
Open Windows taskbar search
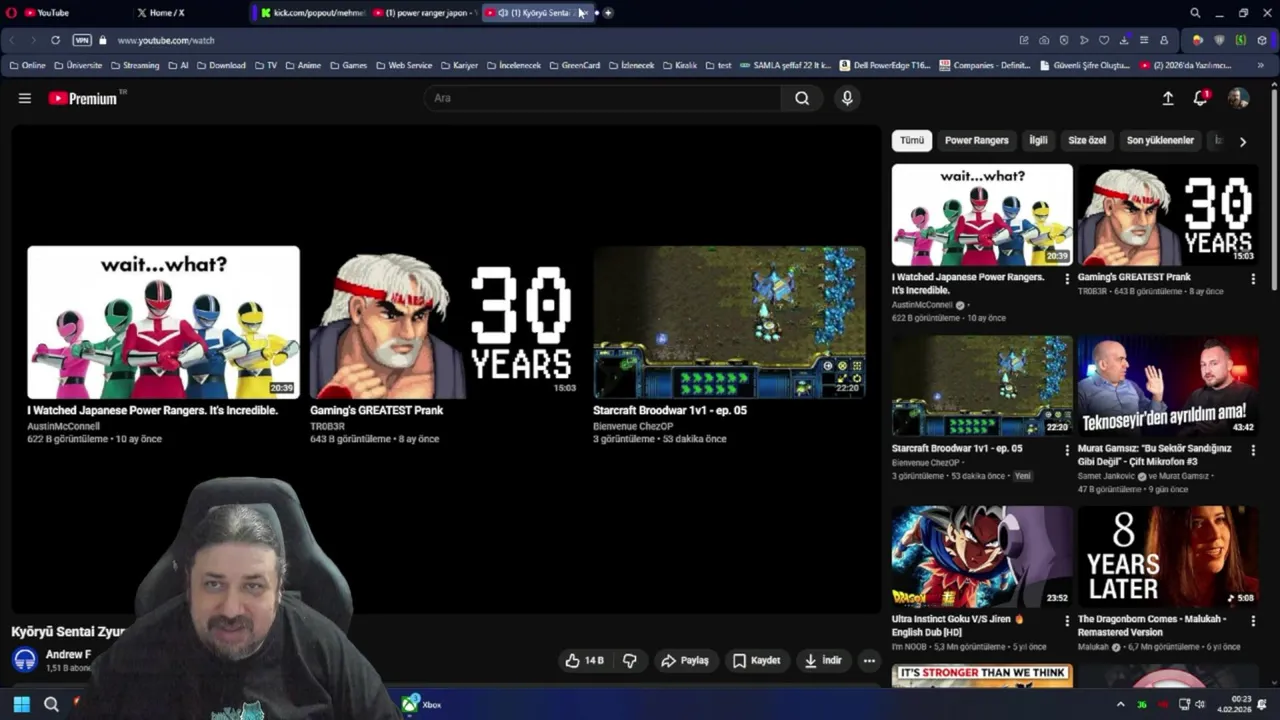pyautogui.click(x=51, y=704)
